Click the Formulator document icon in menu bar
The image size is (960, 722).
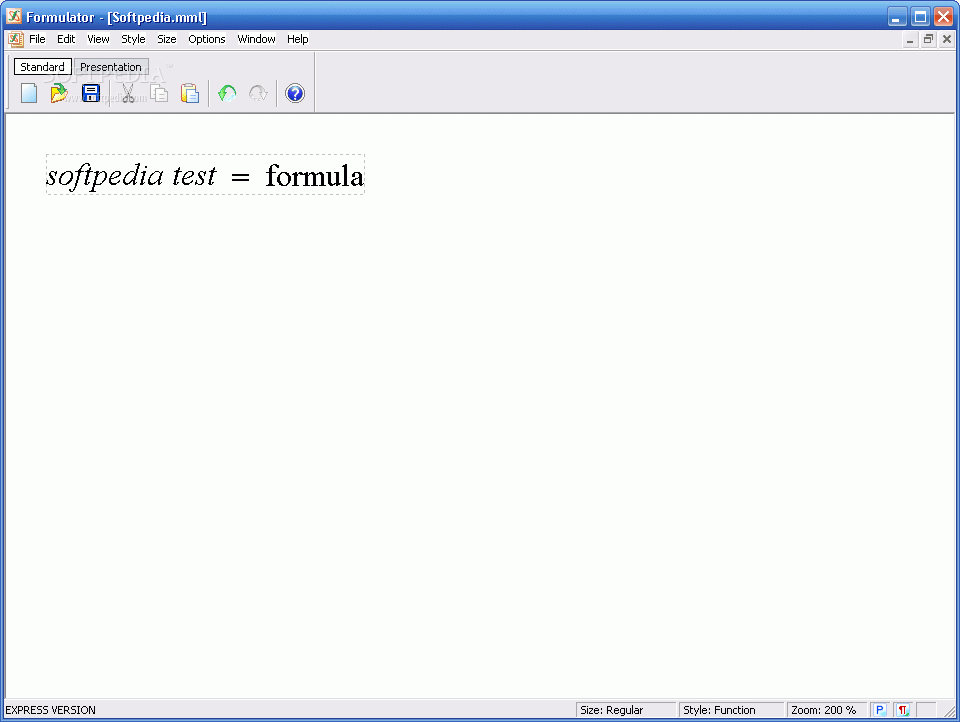click(x=15, y=39)
